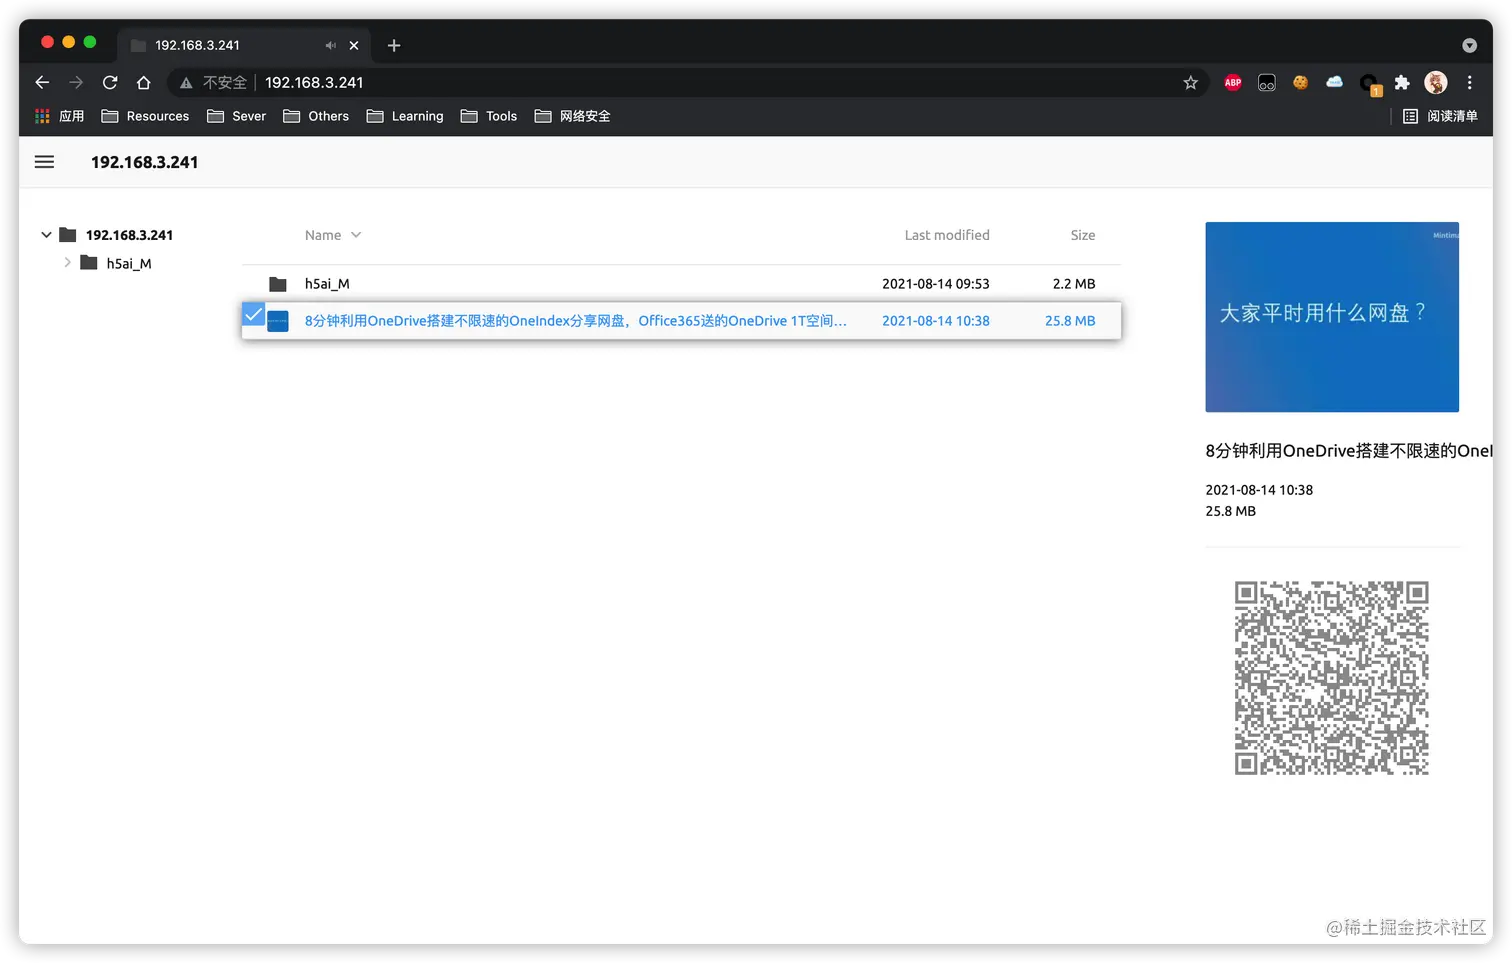Click the preview panel file title

[1349, 451]
